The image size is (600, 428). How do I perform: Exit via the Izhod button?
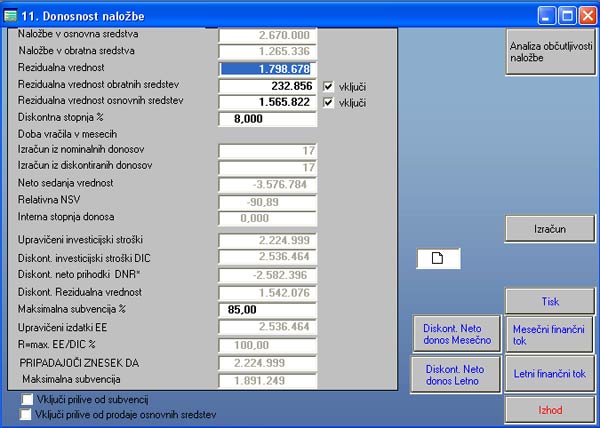[551, 409]
